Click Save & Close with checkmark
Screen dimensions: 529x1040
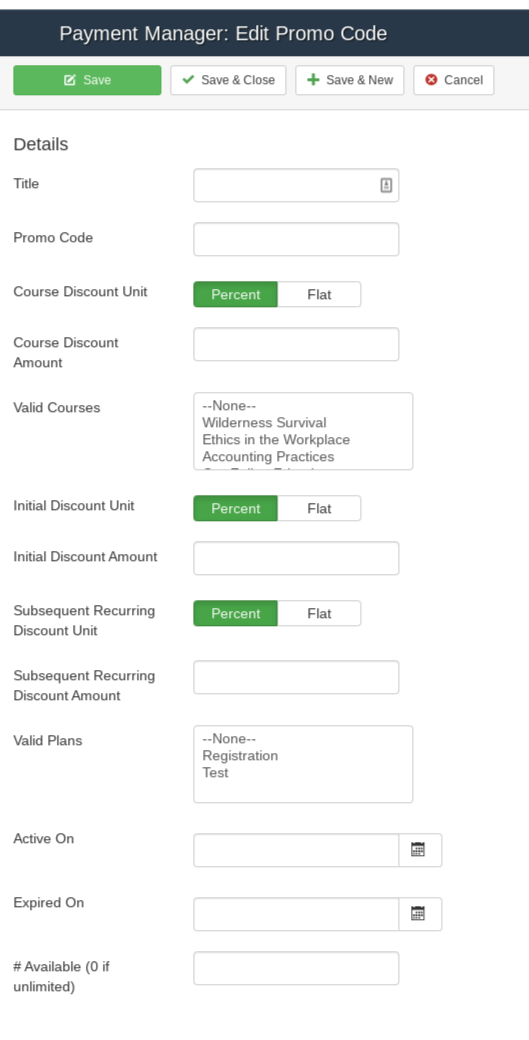(x=228, y=80)
